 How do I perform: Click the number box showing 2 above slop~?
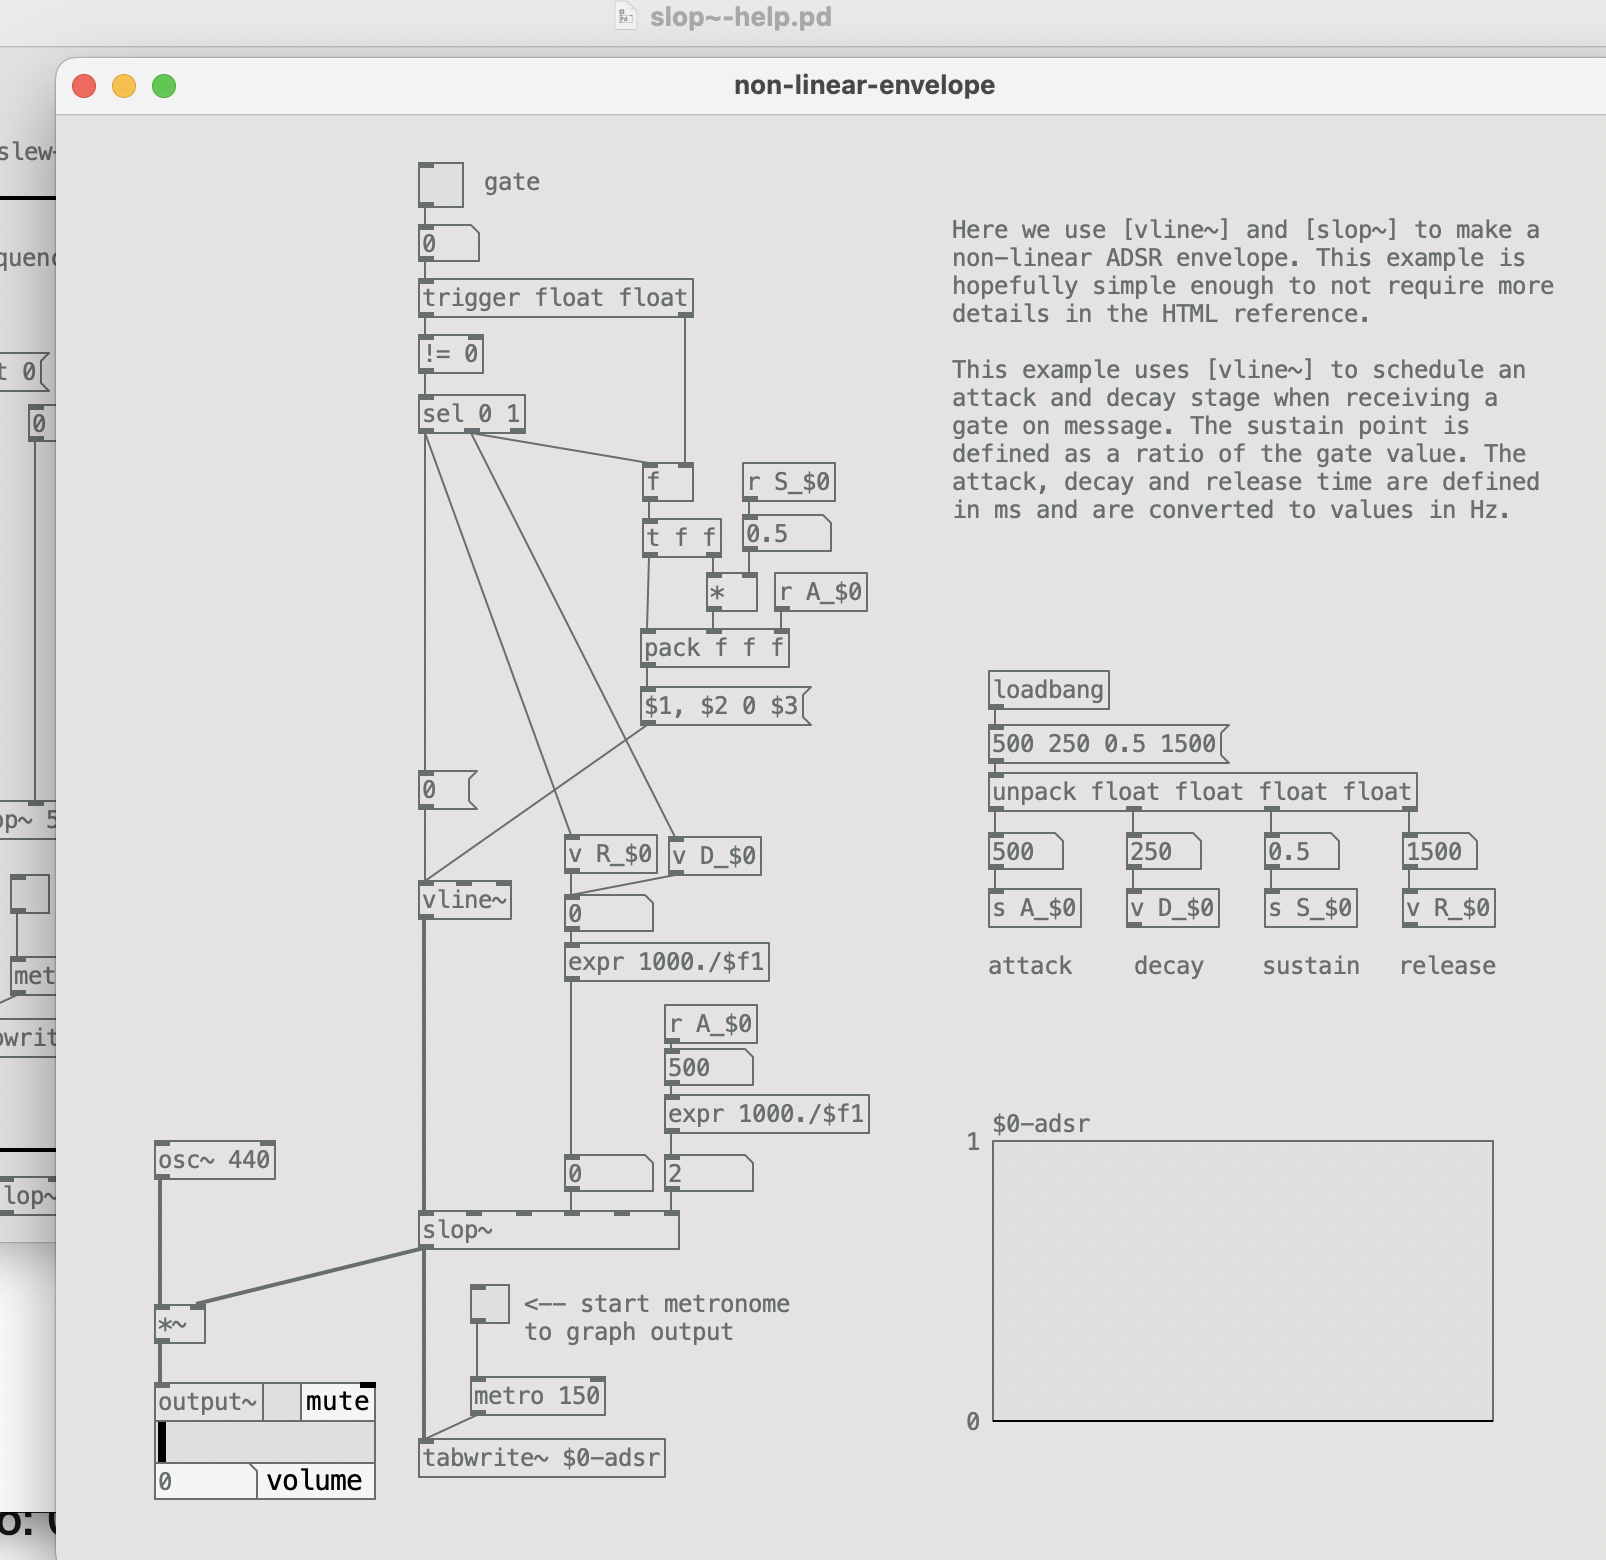click(x=709, y=1174)
